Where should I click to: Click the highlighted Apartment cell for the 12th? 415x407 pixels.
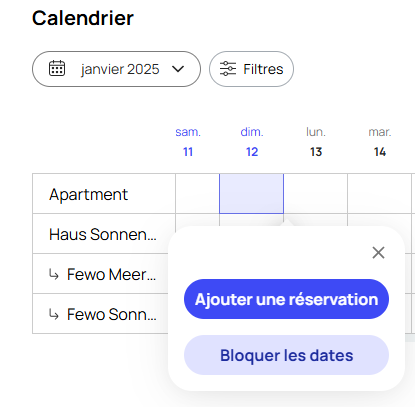pyautogui.click(x=251, y=193)
